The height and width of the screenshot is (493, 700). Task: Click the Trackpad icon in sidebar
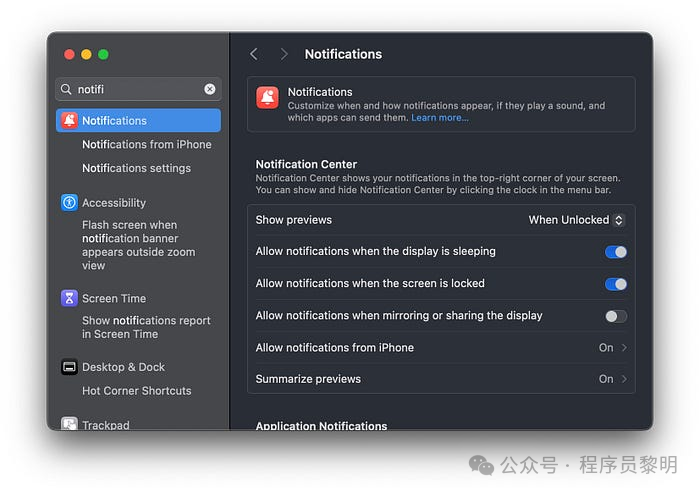[x=69, y=425]
